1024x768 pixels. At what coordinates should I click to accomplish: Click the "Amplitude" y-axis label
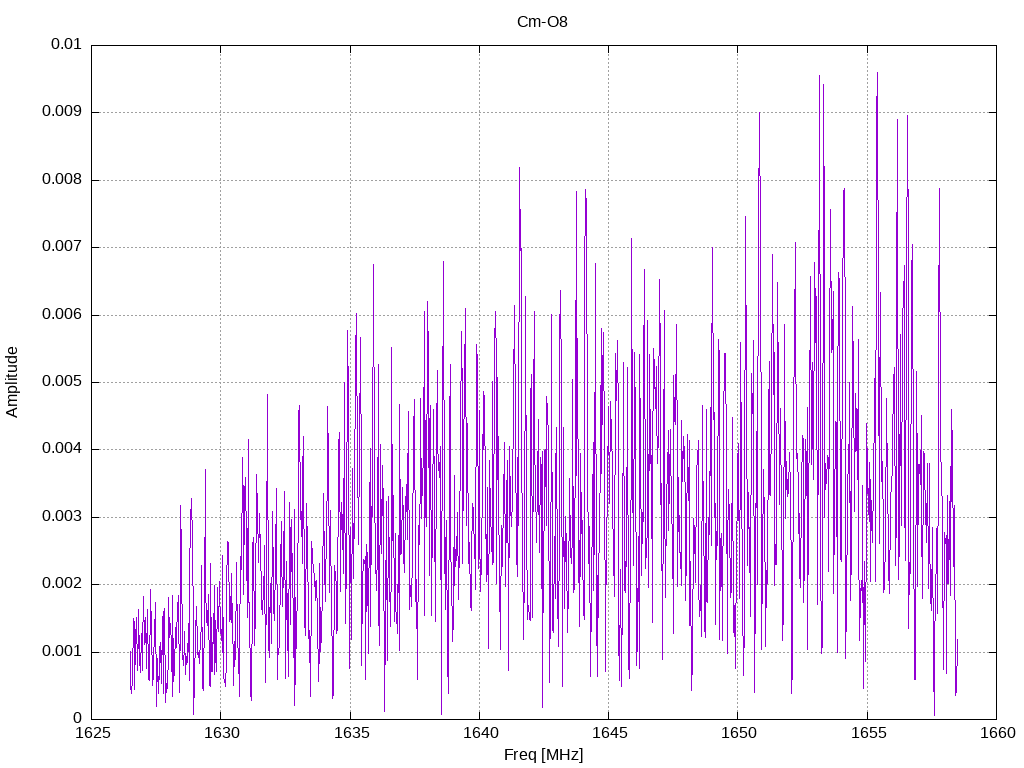pyautogui.click(x=12, y=382)
